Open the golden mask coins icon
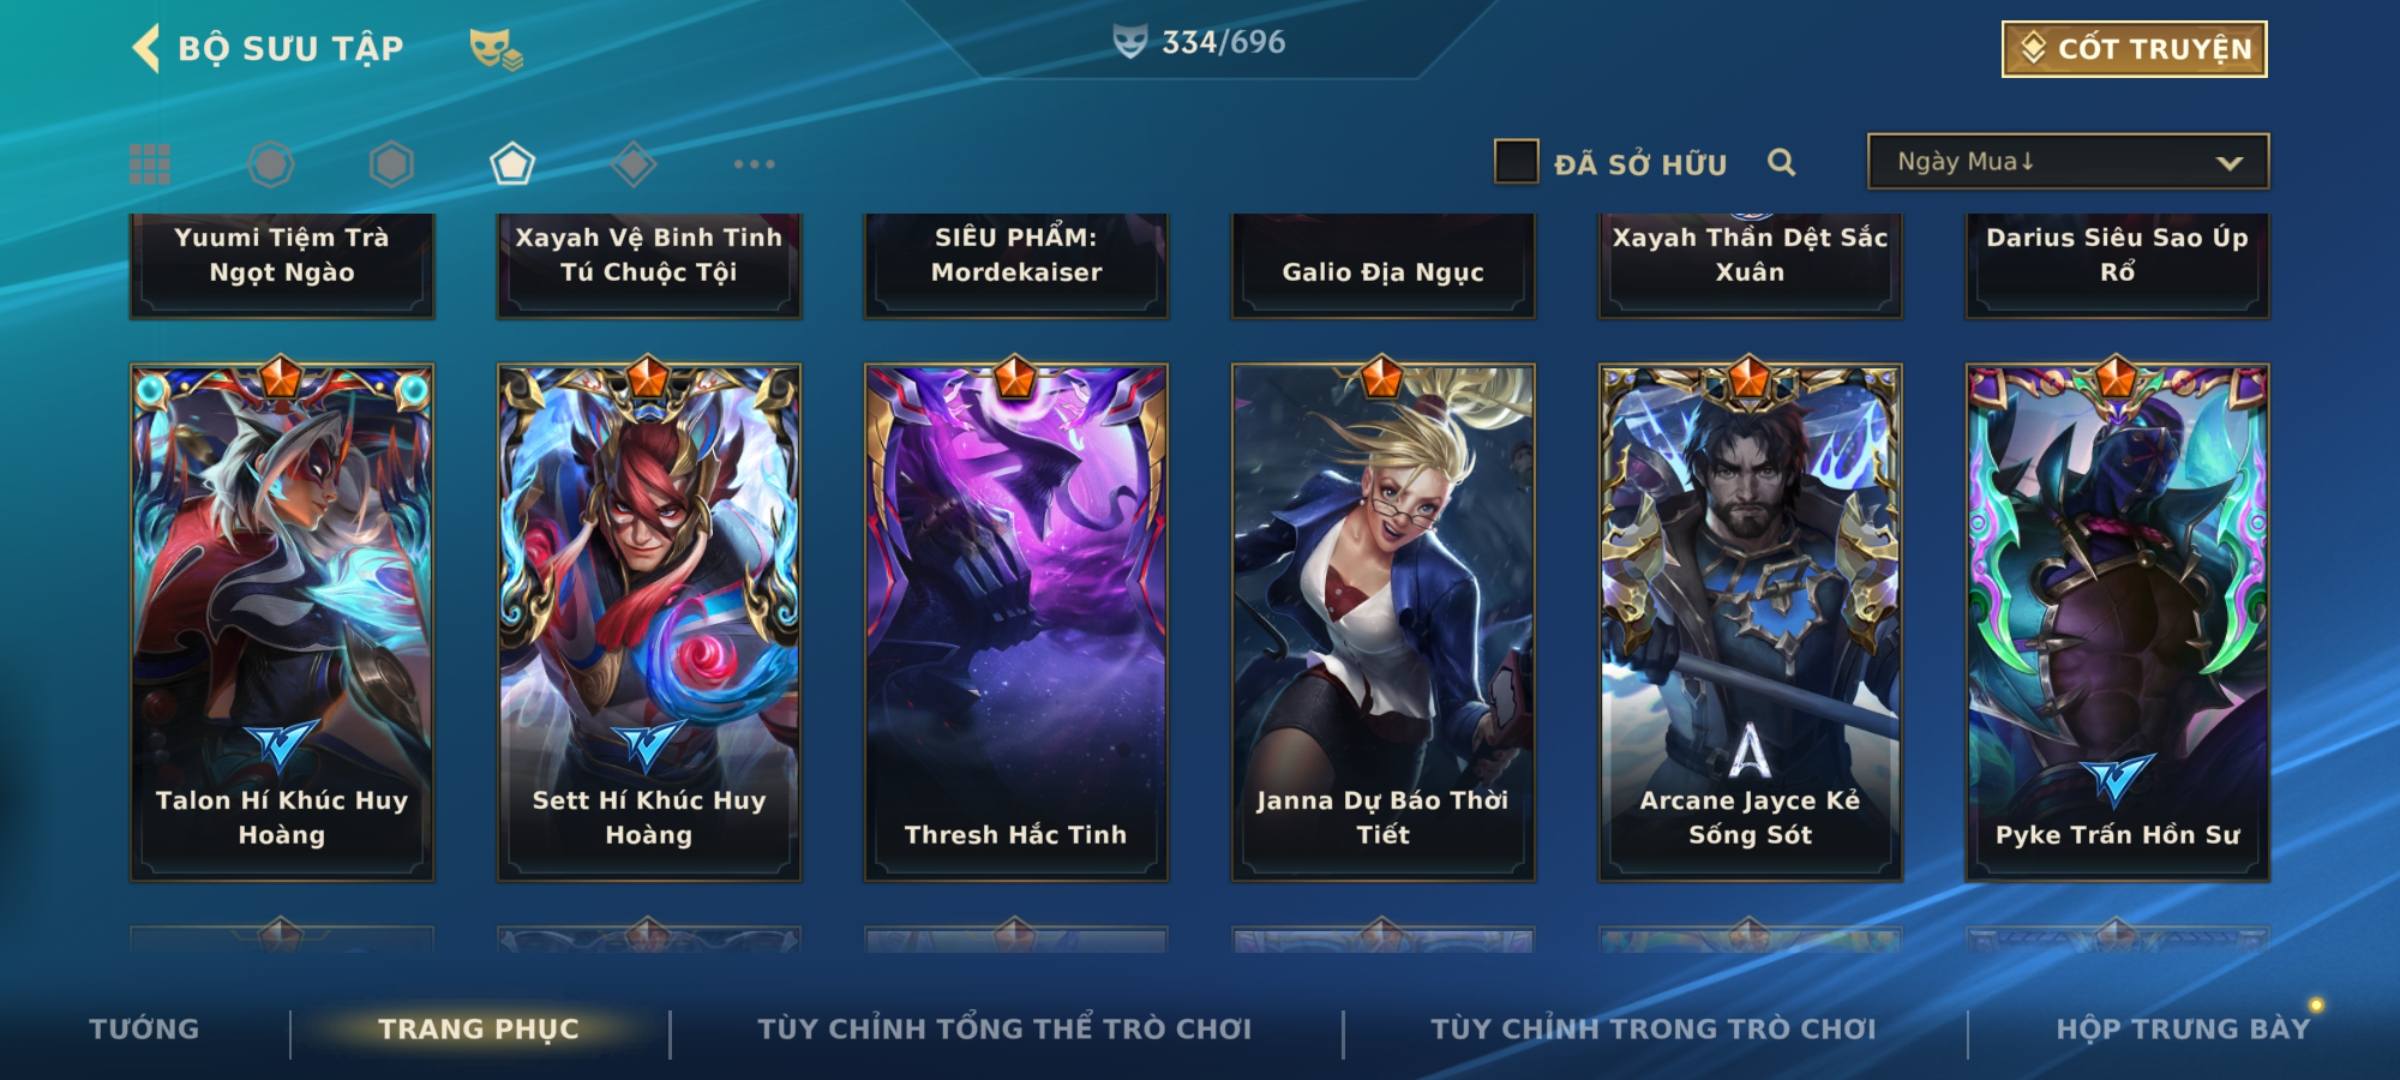The height and width of the screenshot is (1080, 2400). pos(496,49)
